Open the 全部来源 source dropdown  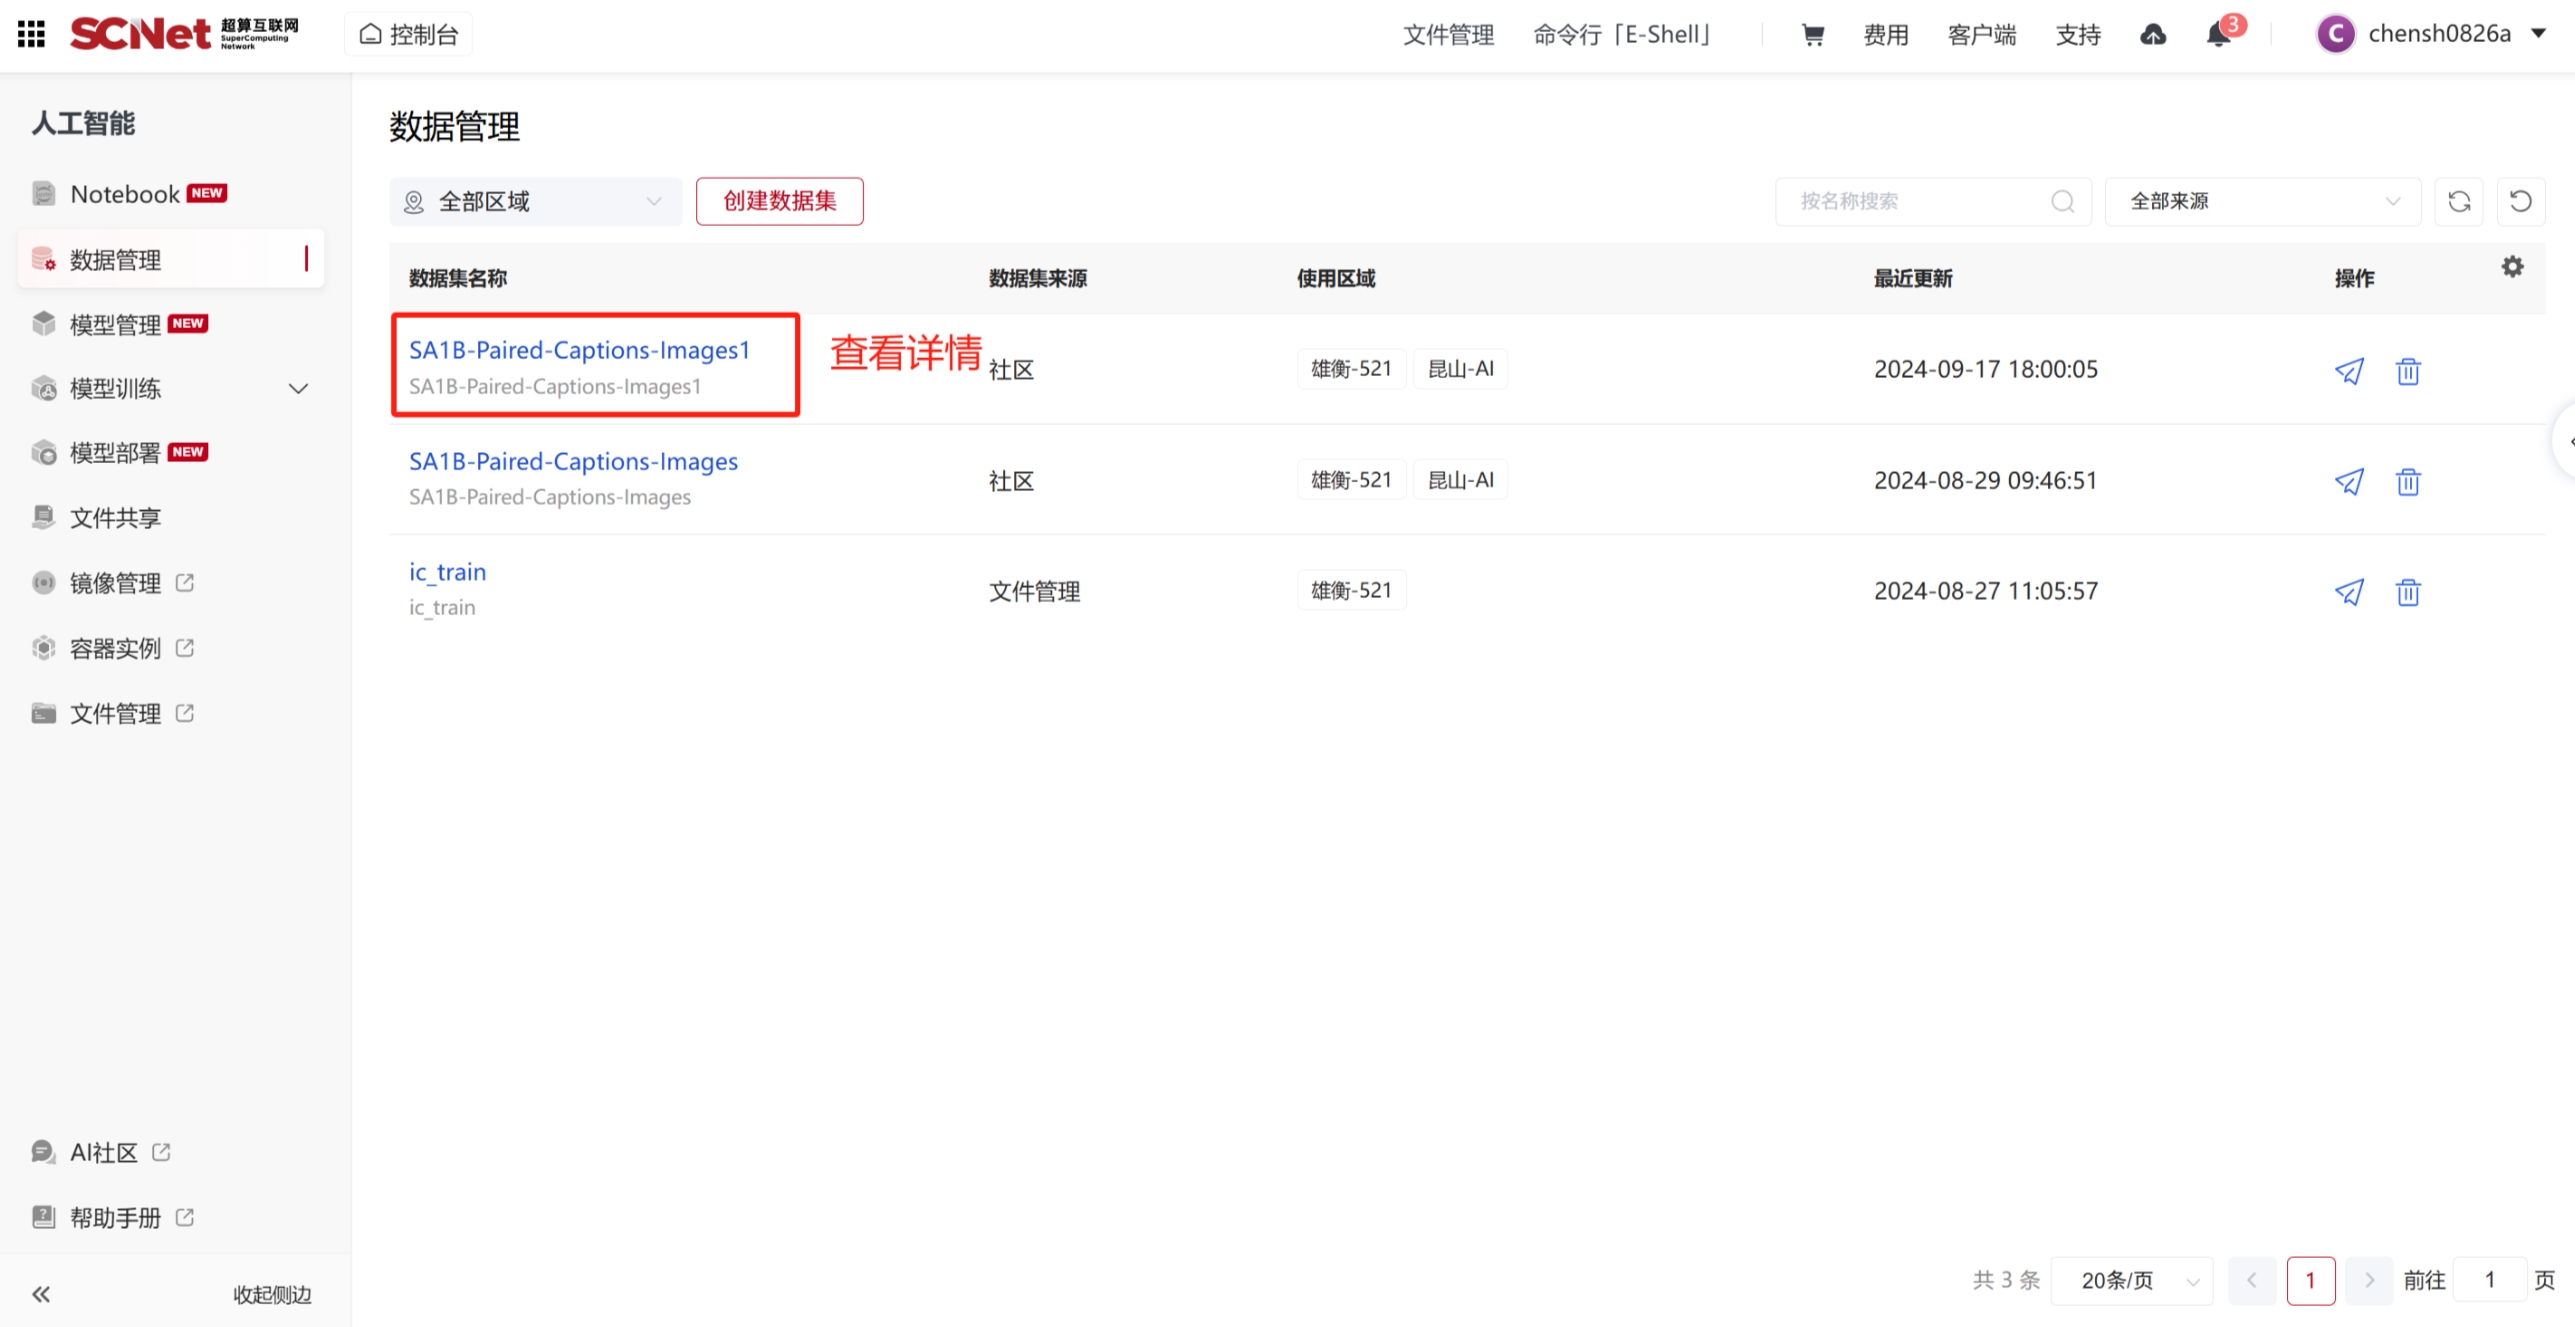click(x=2262, y=202)
